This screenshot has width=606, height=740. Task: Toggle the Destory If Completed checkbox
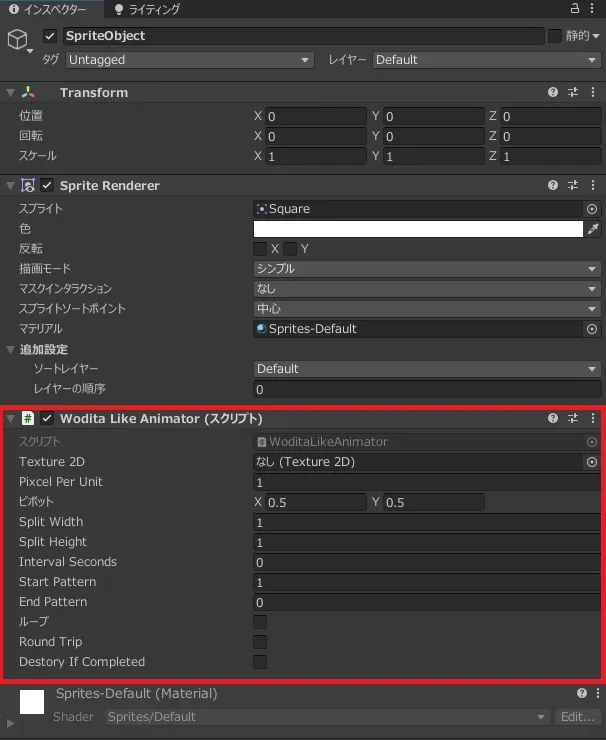[x=260, y=662]
